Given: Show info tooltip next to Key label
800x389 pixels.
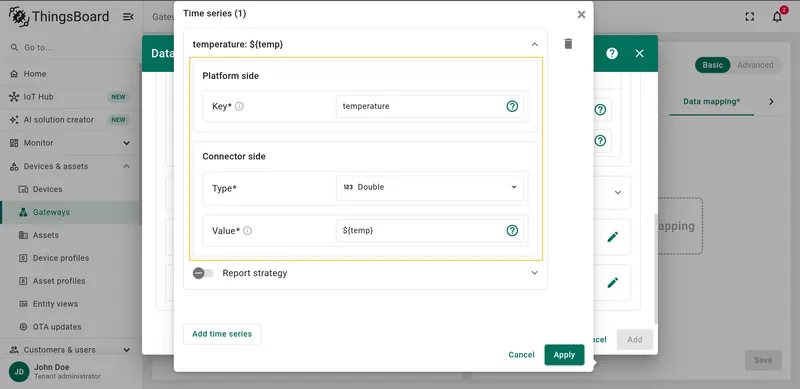Looking at the screenshot, I should 239,106.
